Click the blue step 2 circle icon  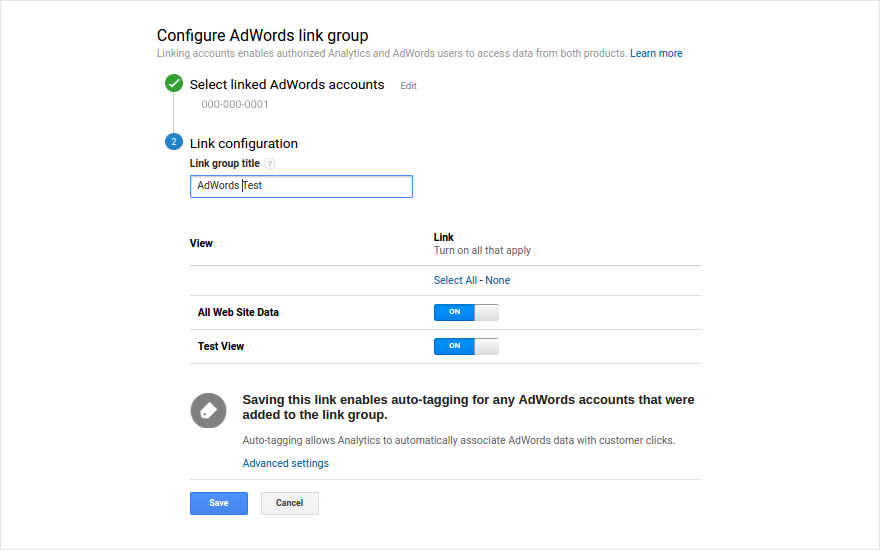click(174, 142)
